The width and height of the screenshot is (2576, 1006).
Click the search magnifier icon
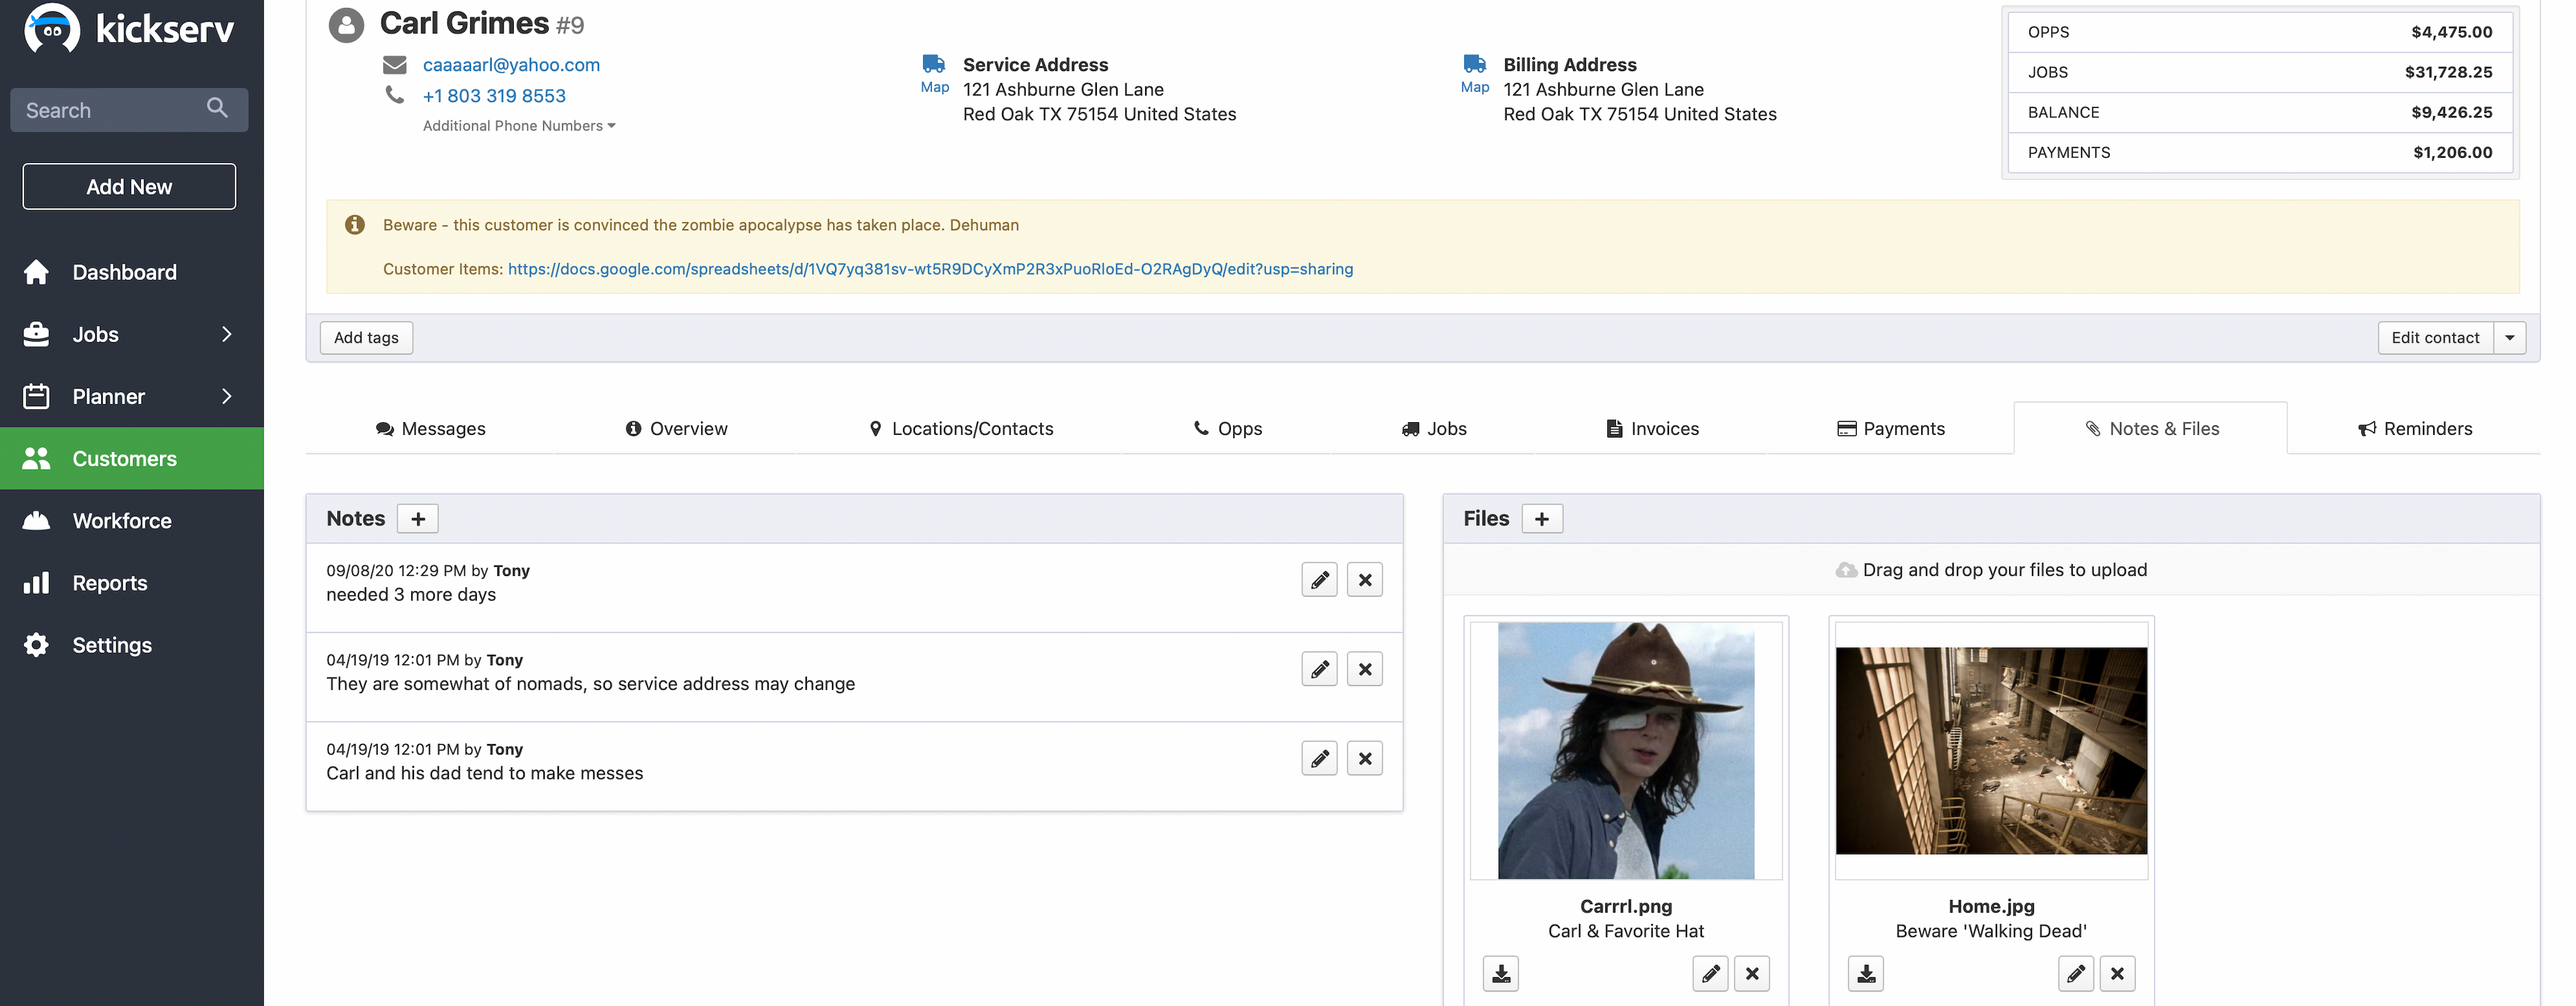(x=217, y=108)
